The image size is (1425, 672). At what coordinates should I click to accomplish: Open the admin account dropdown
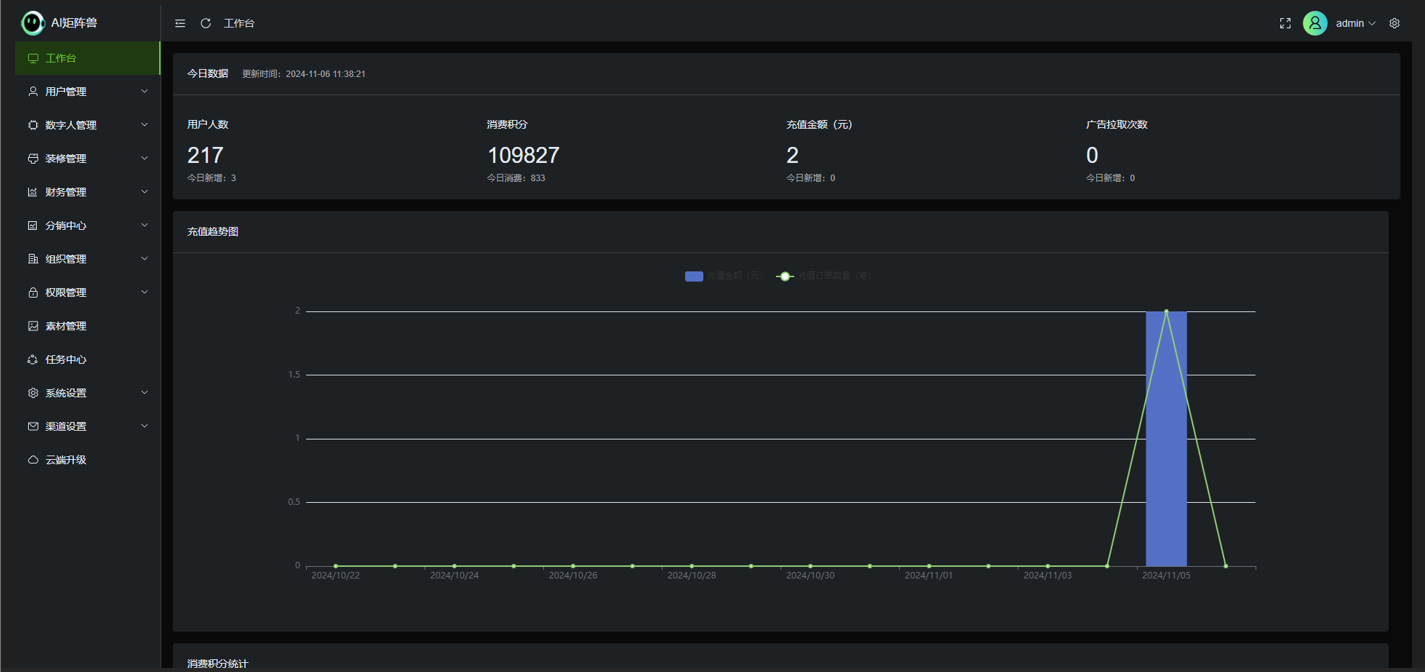(1355, 23)
